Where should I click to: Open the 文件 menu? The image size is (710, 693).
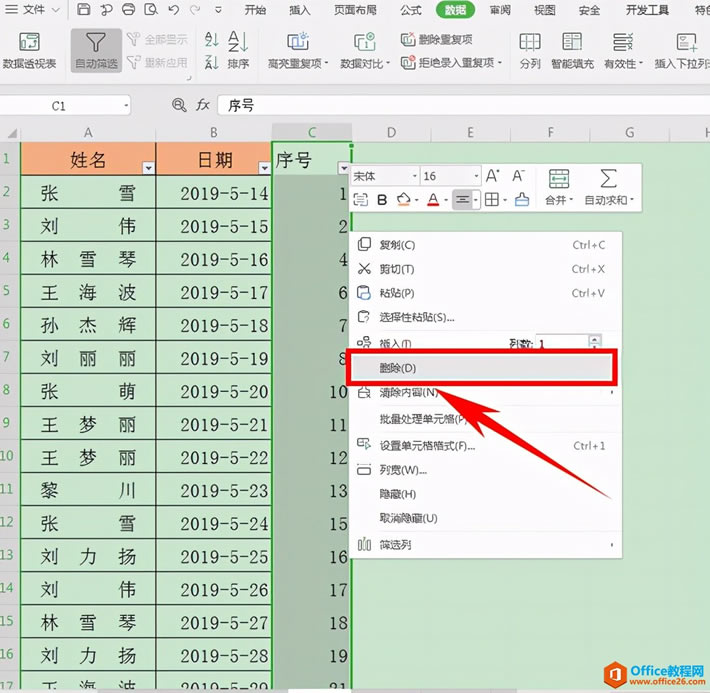click(32, 10)
